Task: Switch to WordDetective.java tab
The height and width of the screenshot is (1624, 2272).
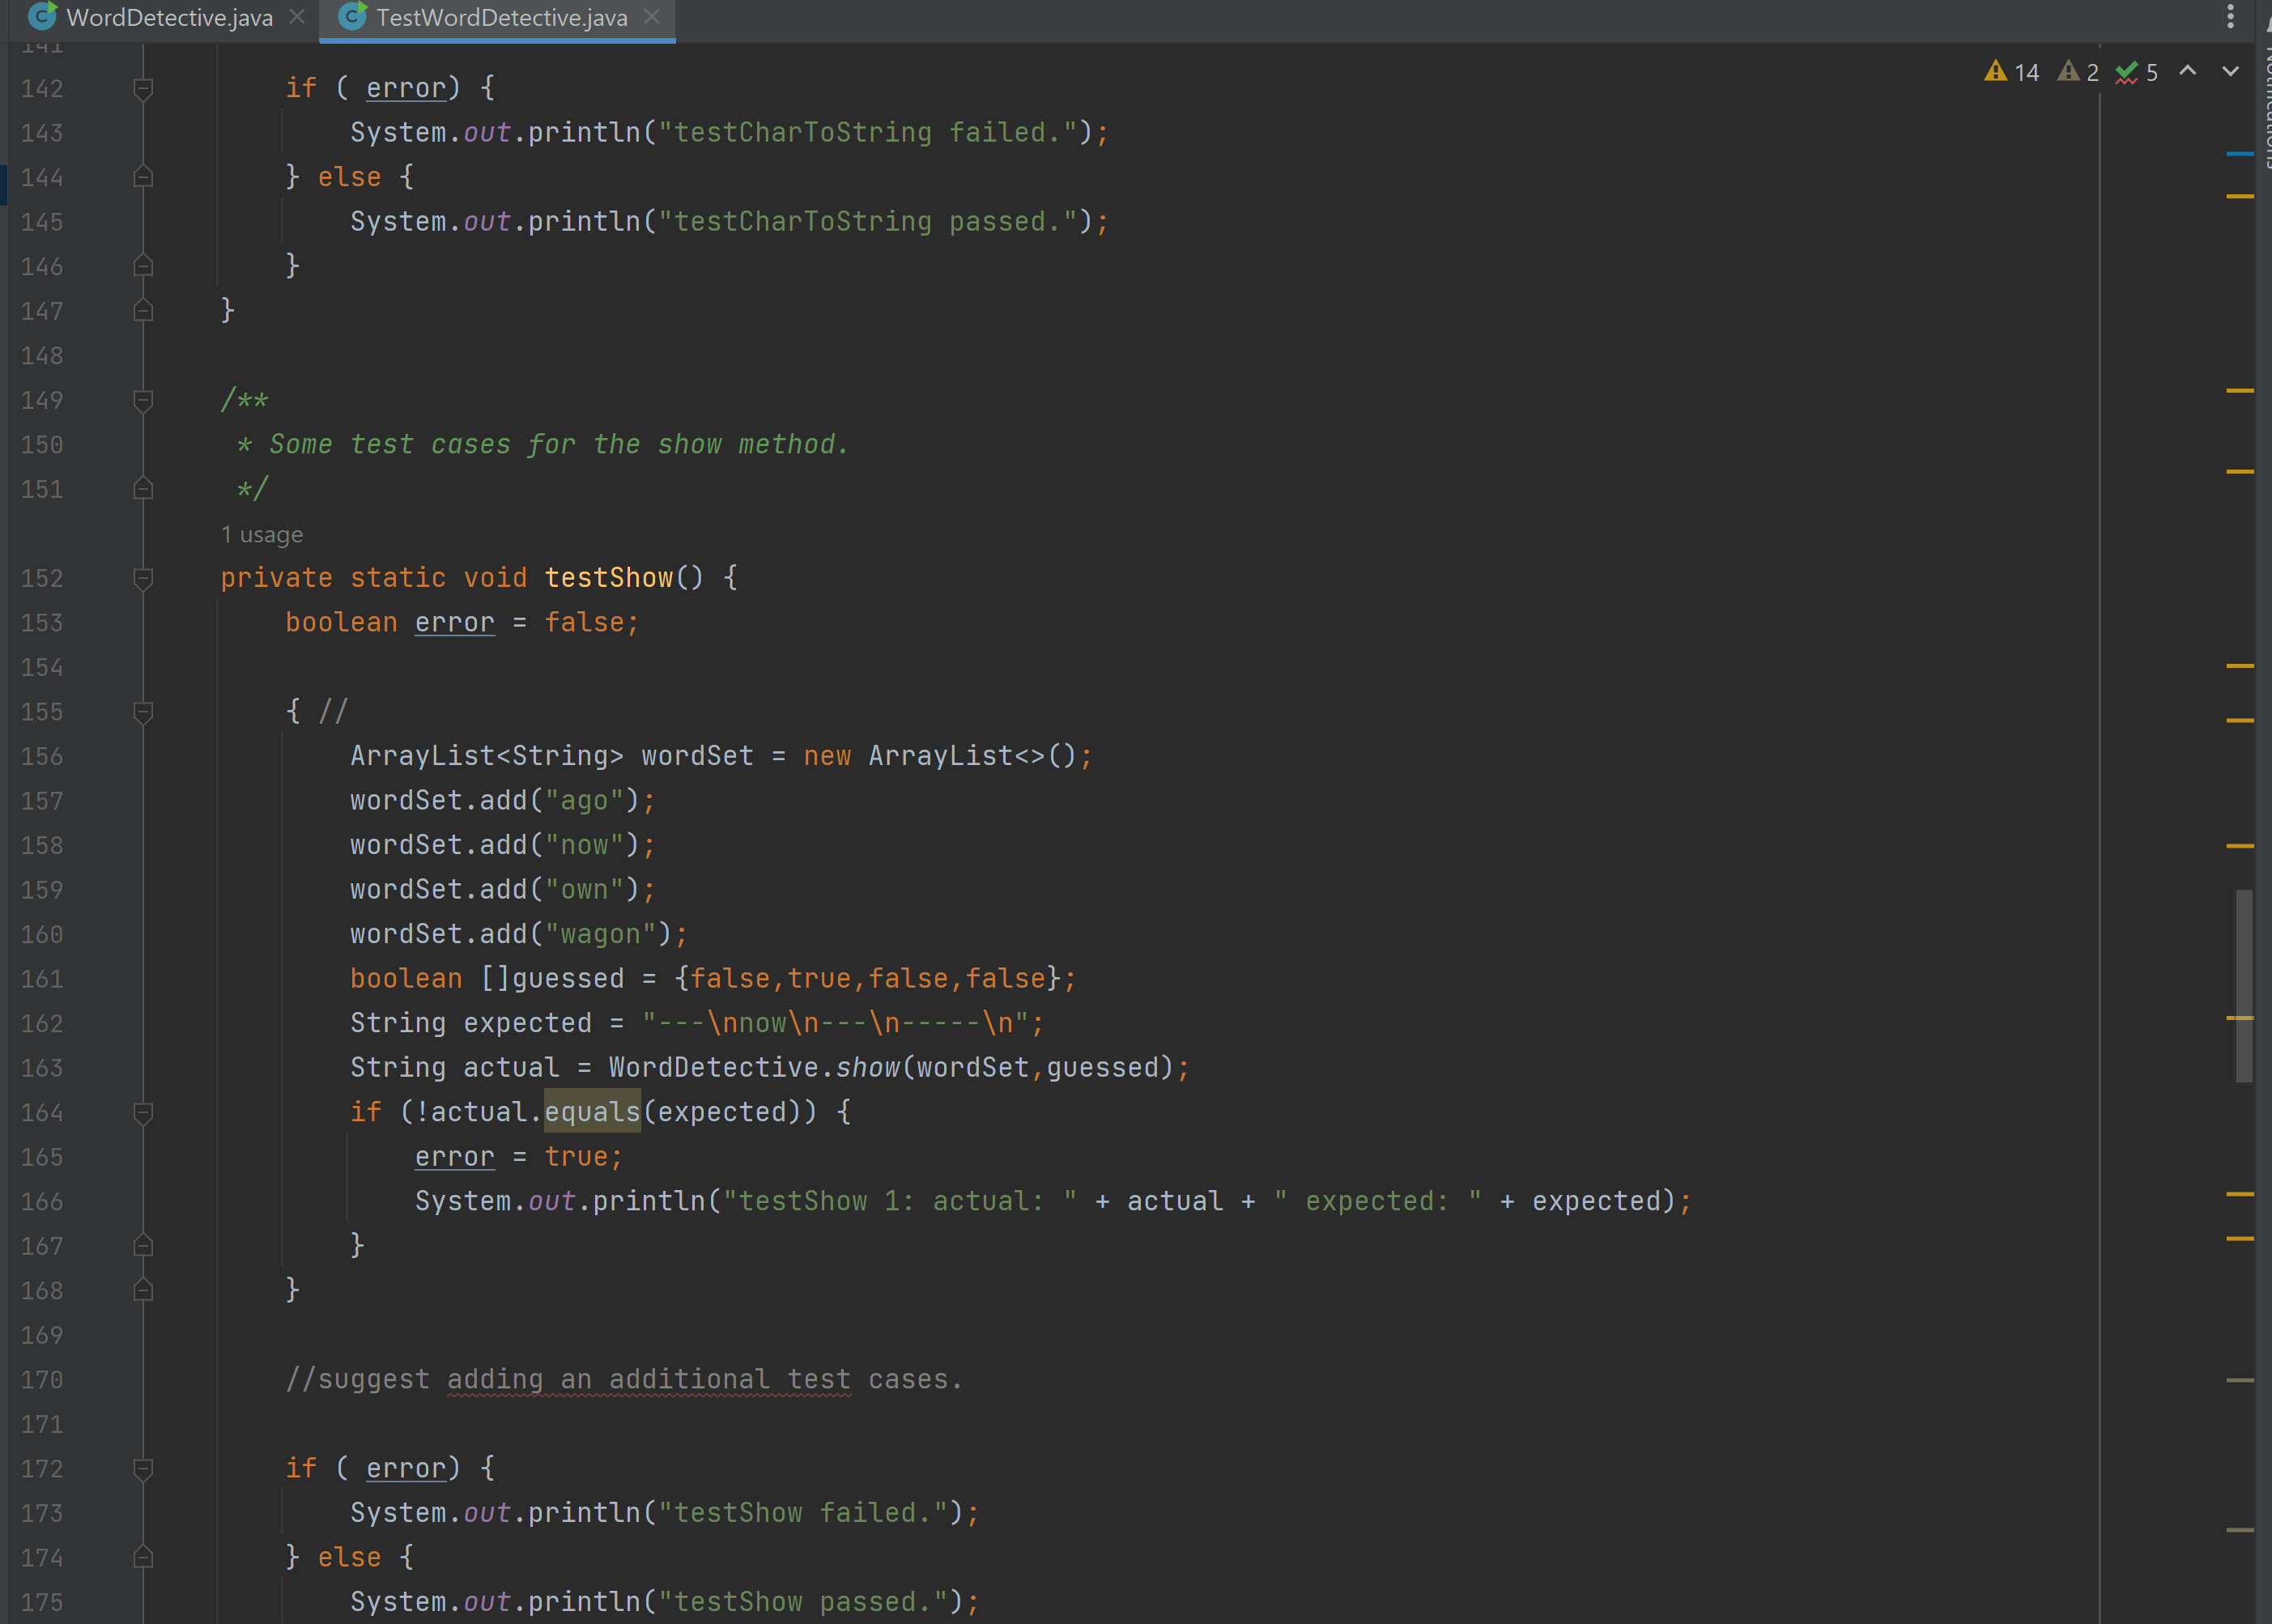Action: tap(152, 18)
